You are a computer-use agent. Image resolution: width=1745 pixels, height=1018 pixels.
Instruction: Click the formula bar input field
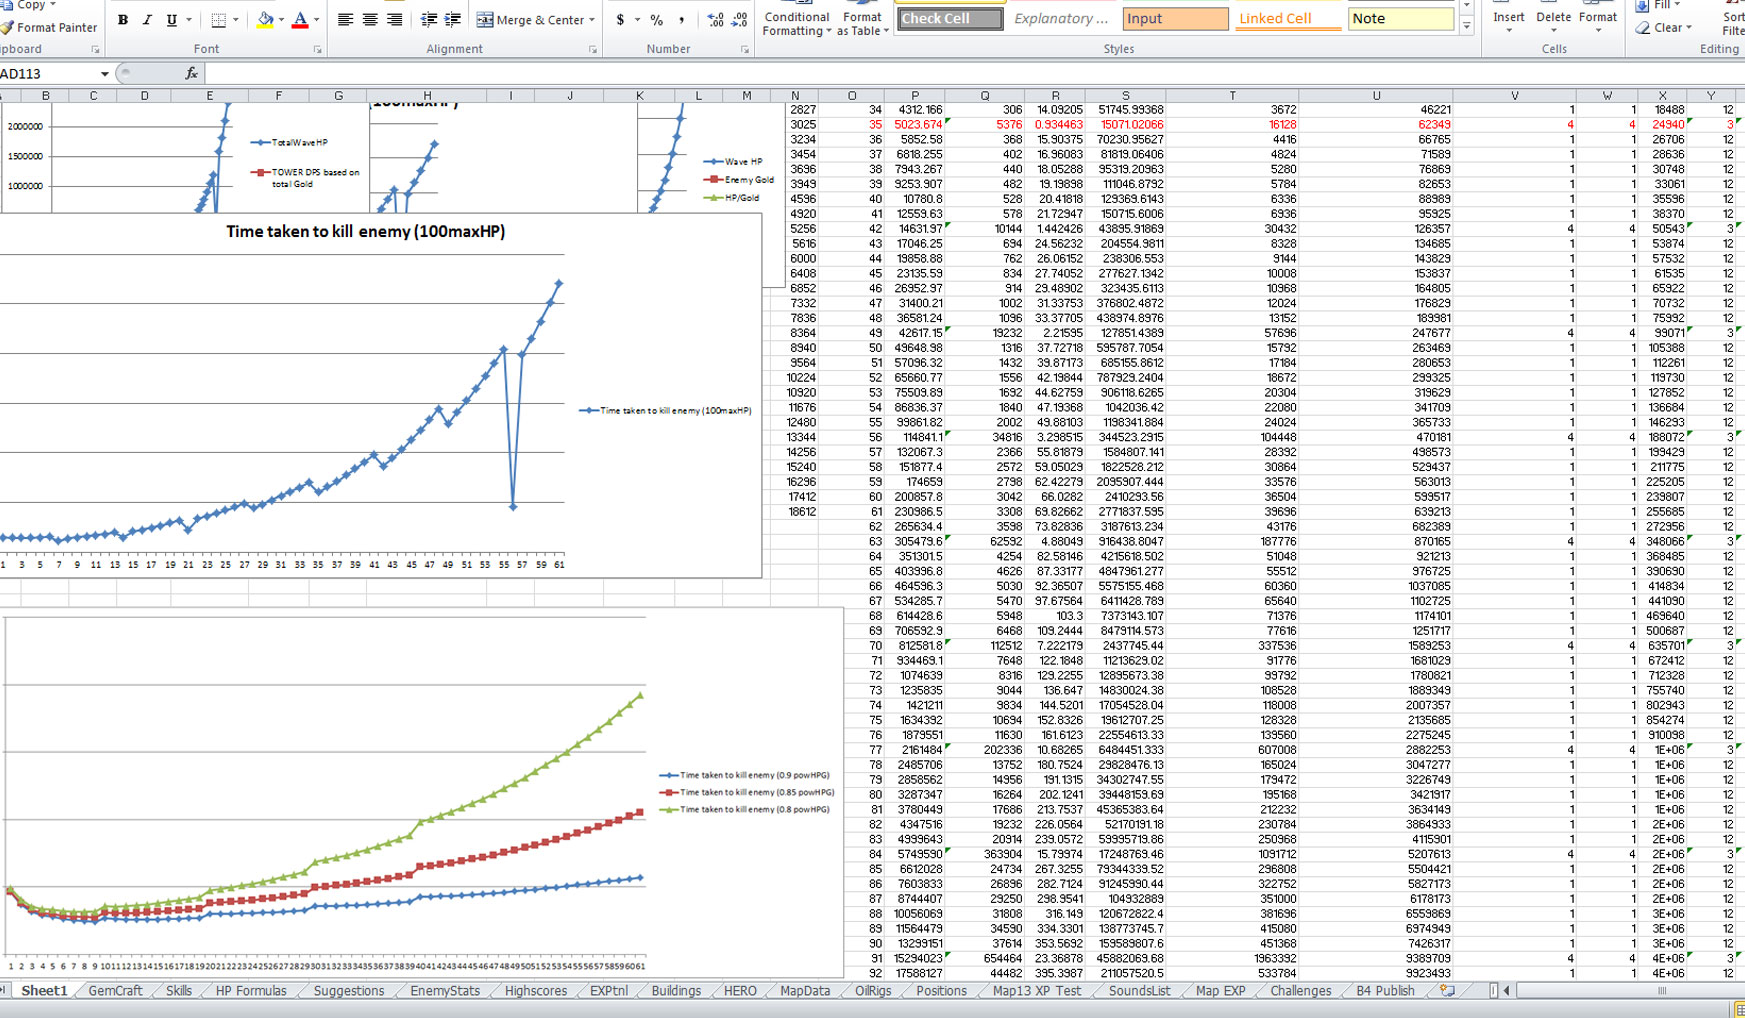pyautogui.click(x=900, y=73)
